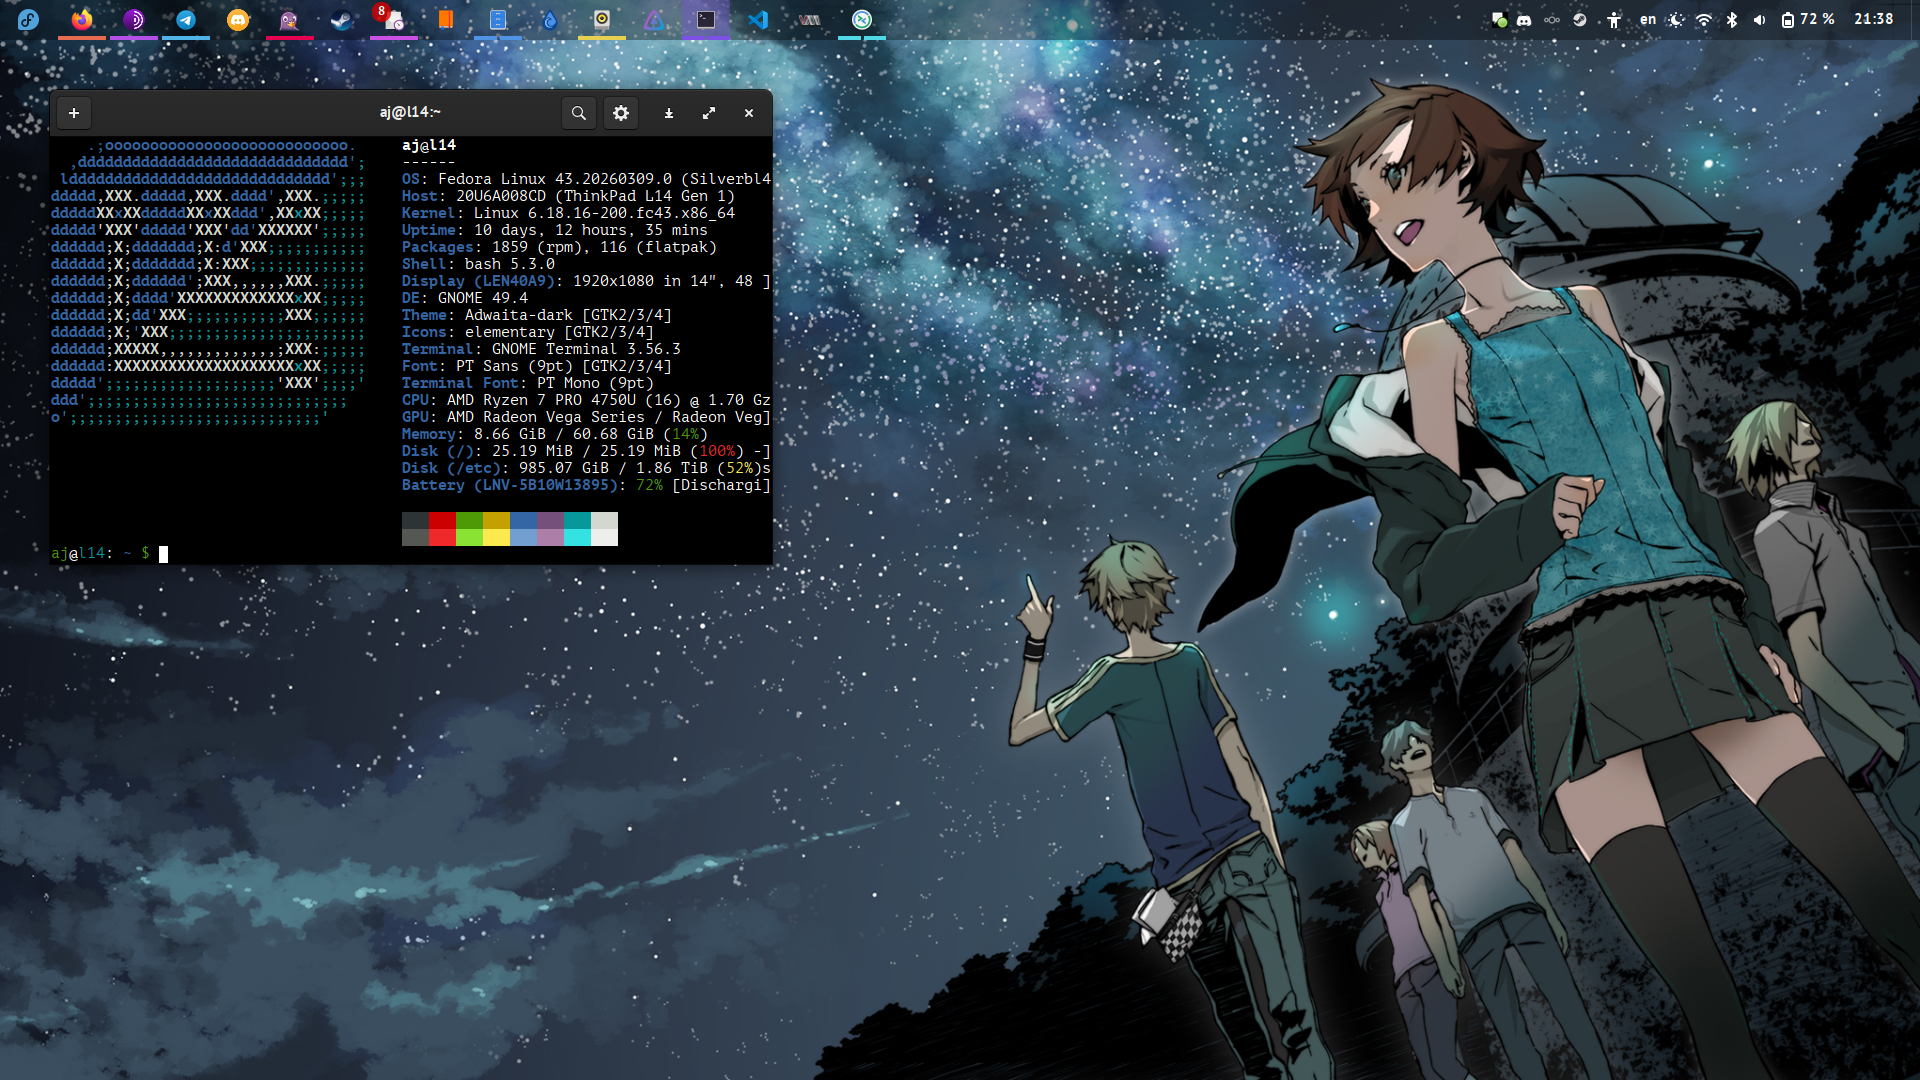Screen dimensions: 1920x1080
Task: Click the terminal search magnifier icon
Action: point(578,113)
